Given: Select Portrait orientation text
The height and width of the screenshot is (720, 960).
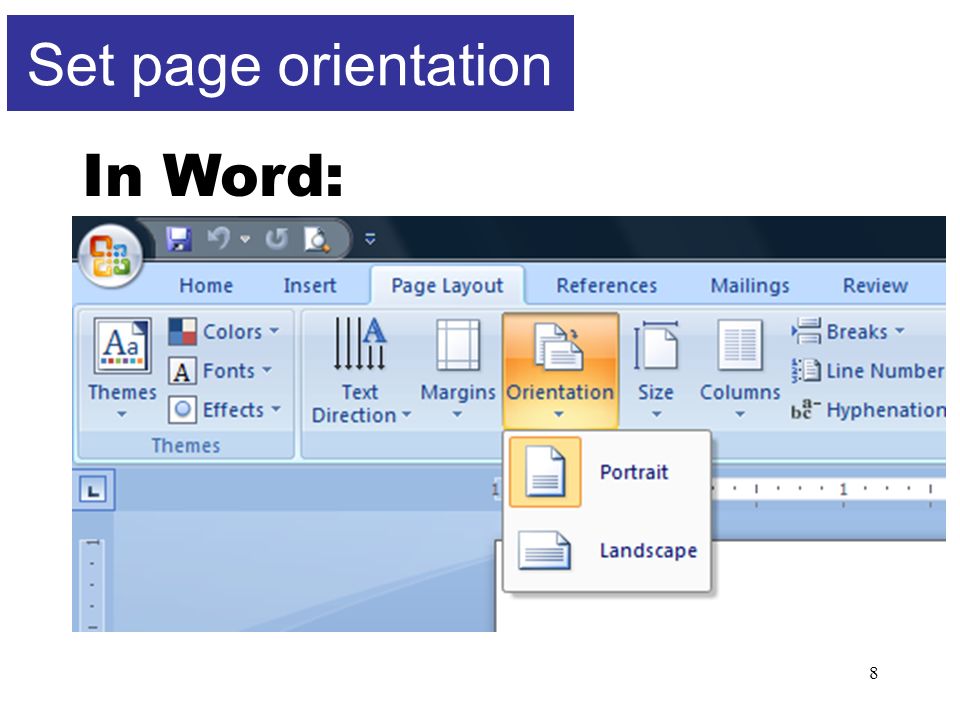Looking at the screenshot, I should click(634, 472).
